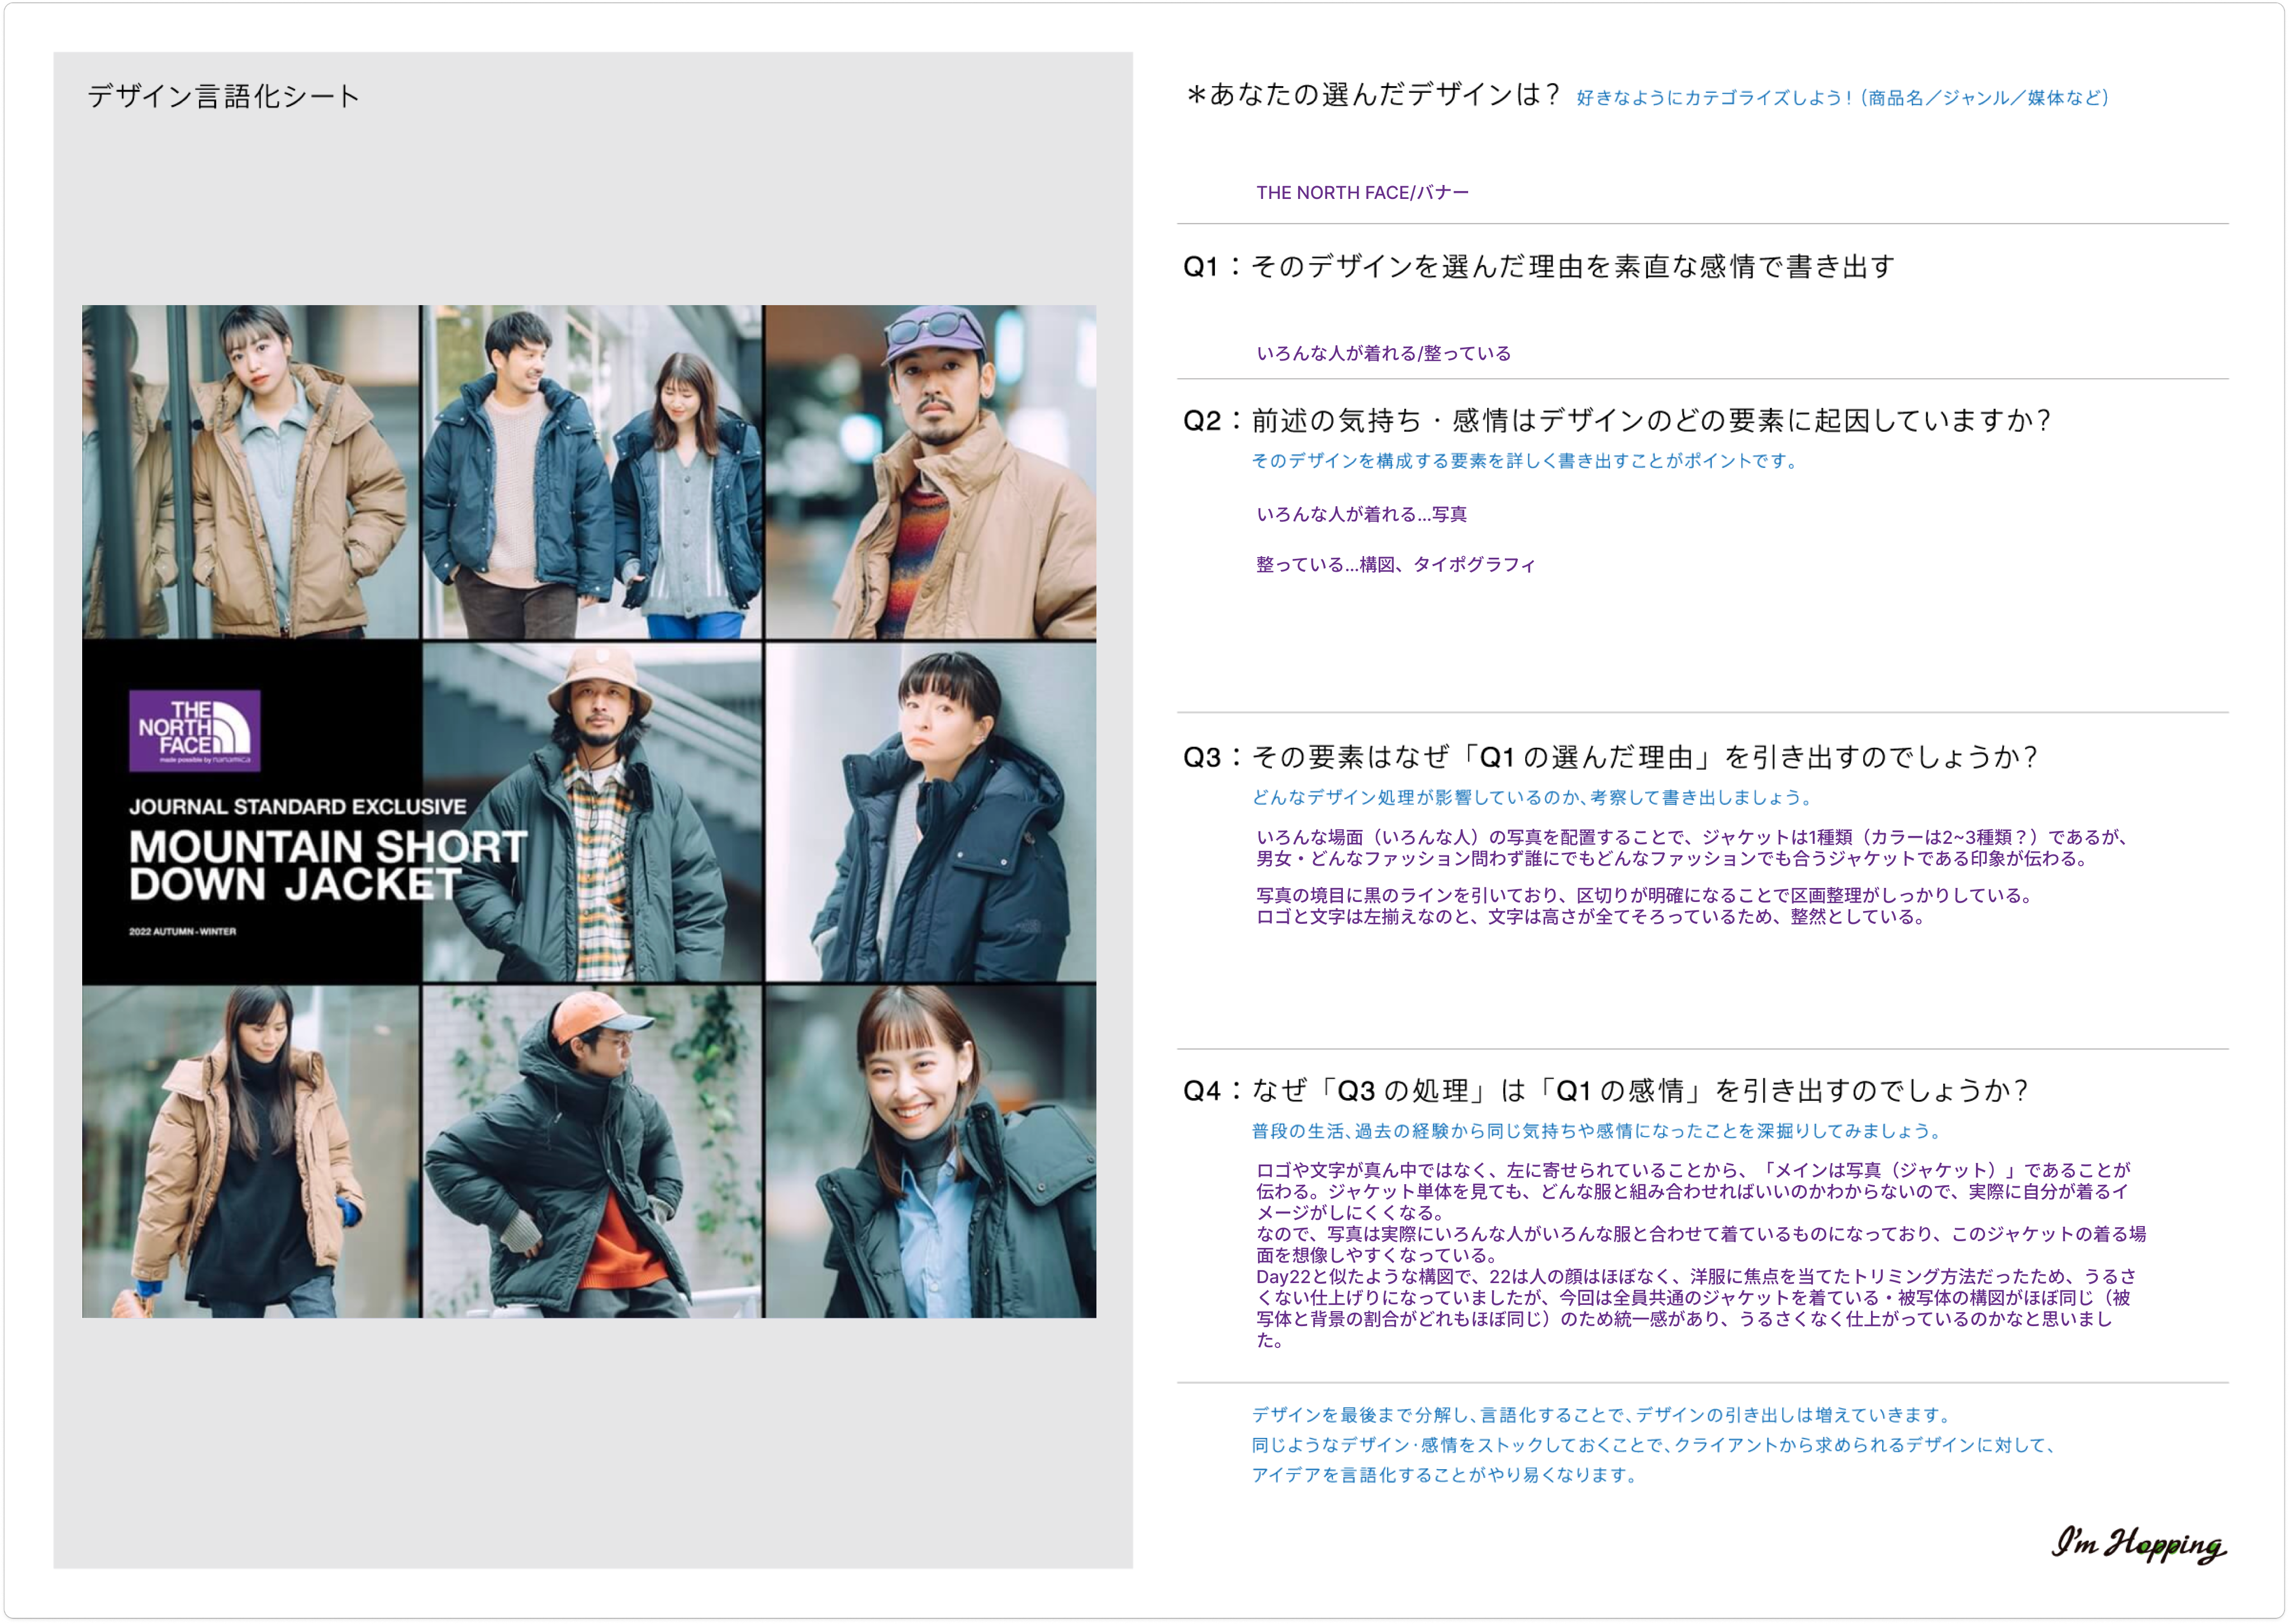This screenshot has width=2289, height=1624.
Task: Select photo of smiling woman with bangs
Action: click(930, 1151)
